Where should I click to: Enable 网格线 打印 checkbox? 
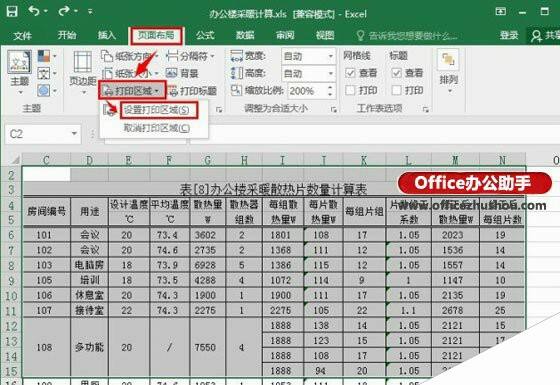tap(350, 90)
